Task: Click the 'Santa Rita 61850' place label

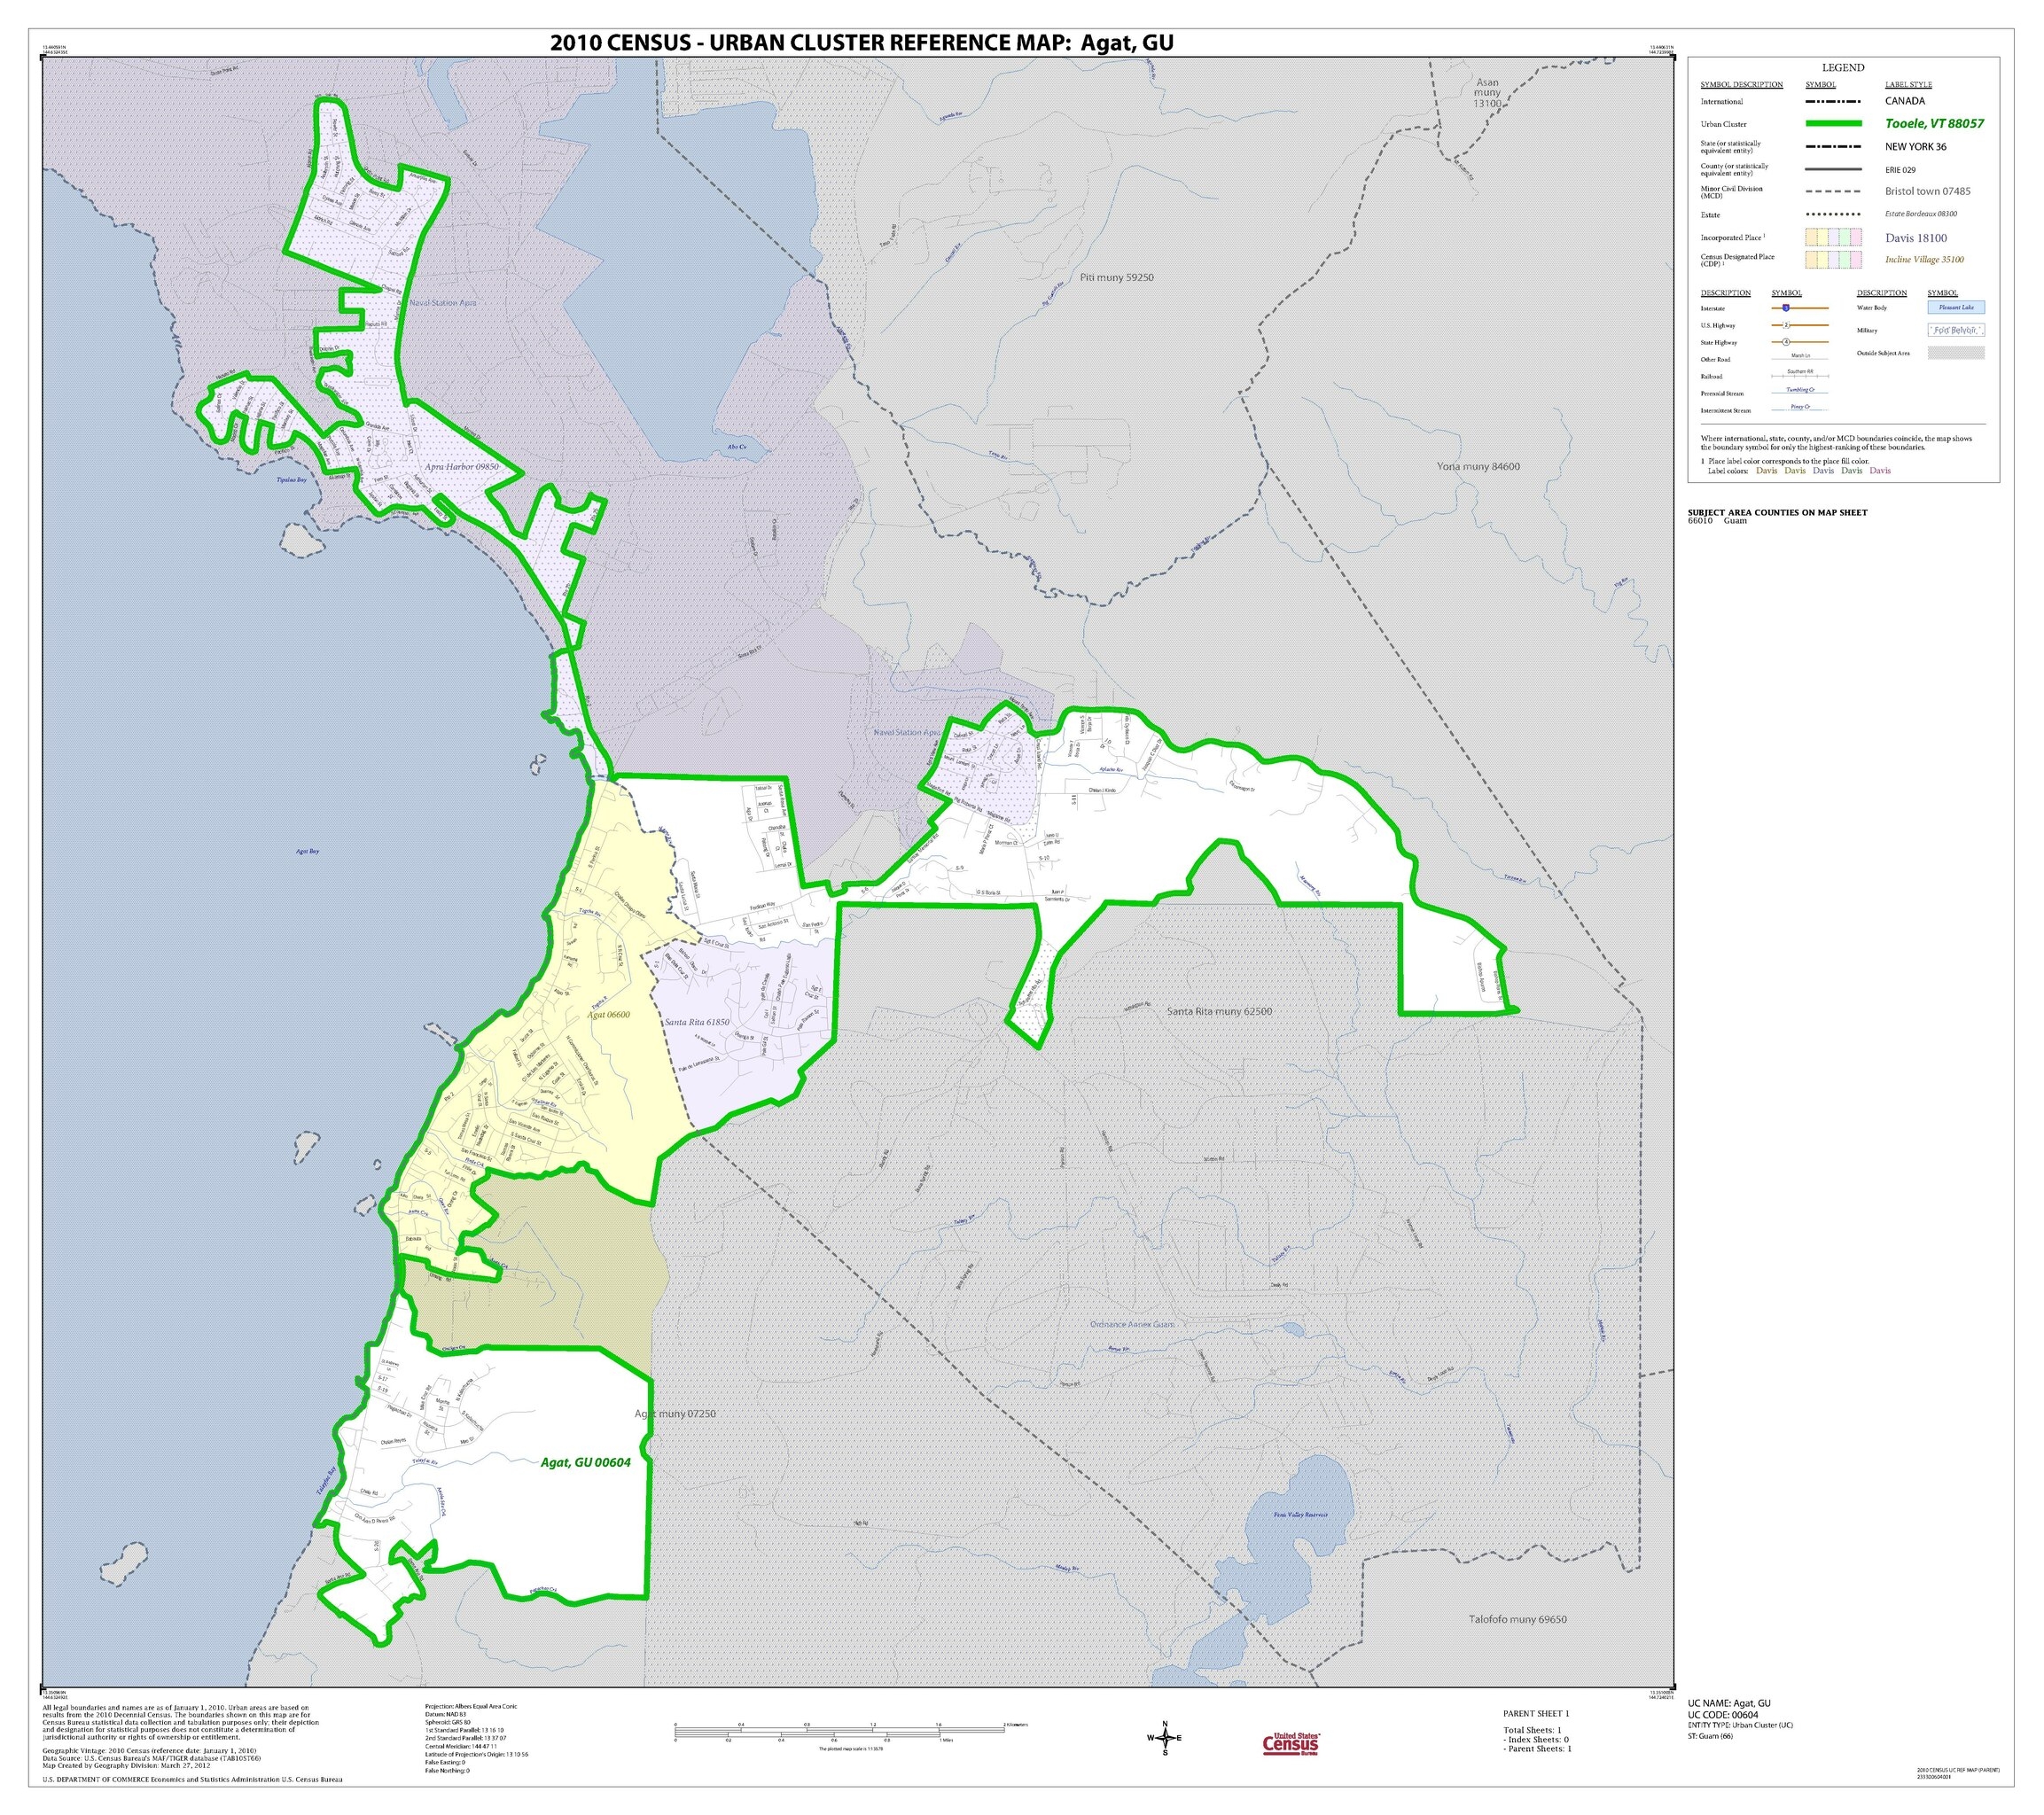Action: tap(697, 1023)
